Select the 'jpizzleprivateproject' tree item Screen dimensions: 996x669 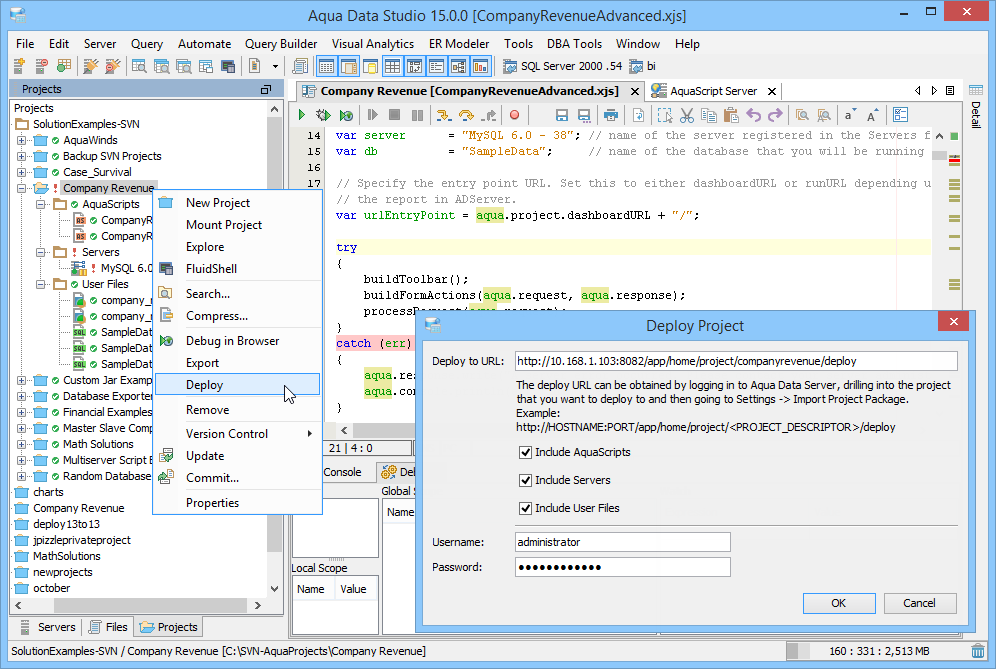pyautogui.click(x=82, y=541)
